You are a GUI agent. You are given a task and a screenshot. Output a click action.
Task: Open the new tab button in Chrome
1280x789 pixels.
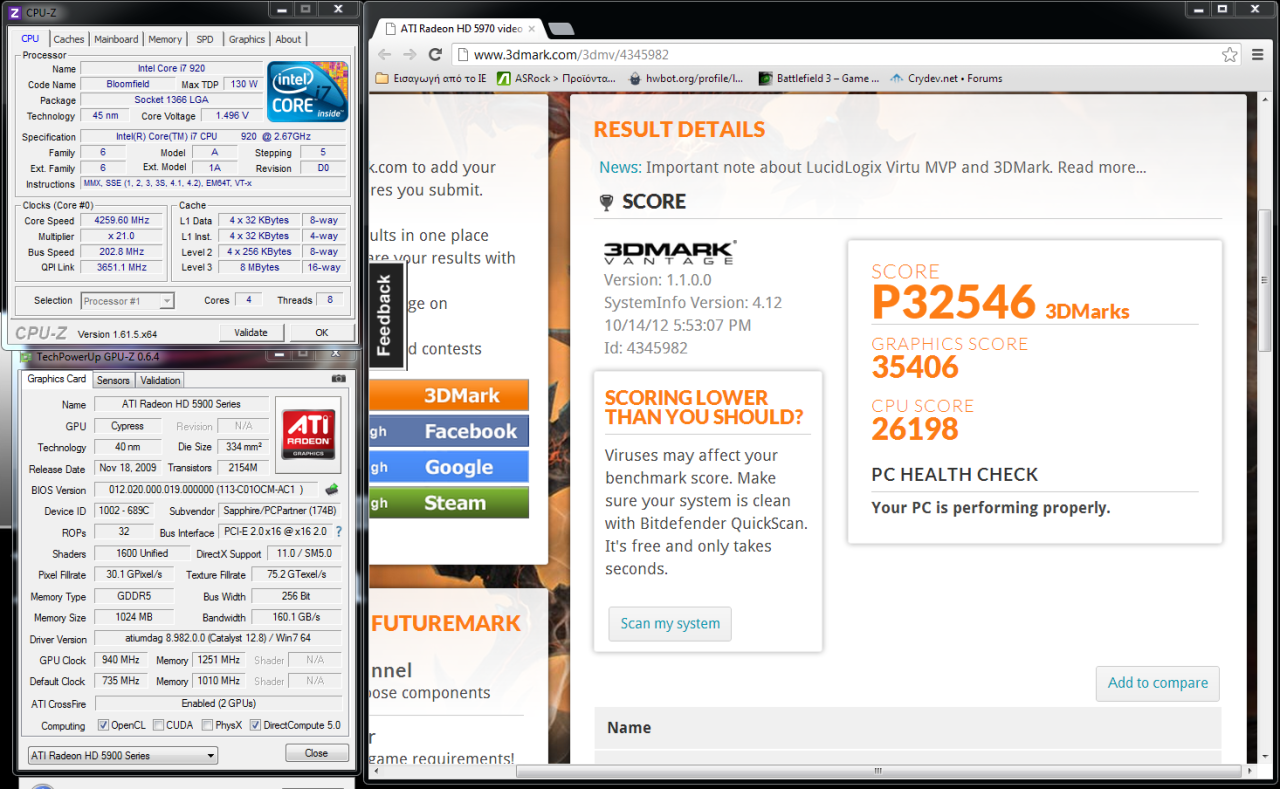(561, 28)
